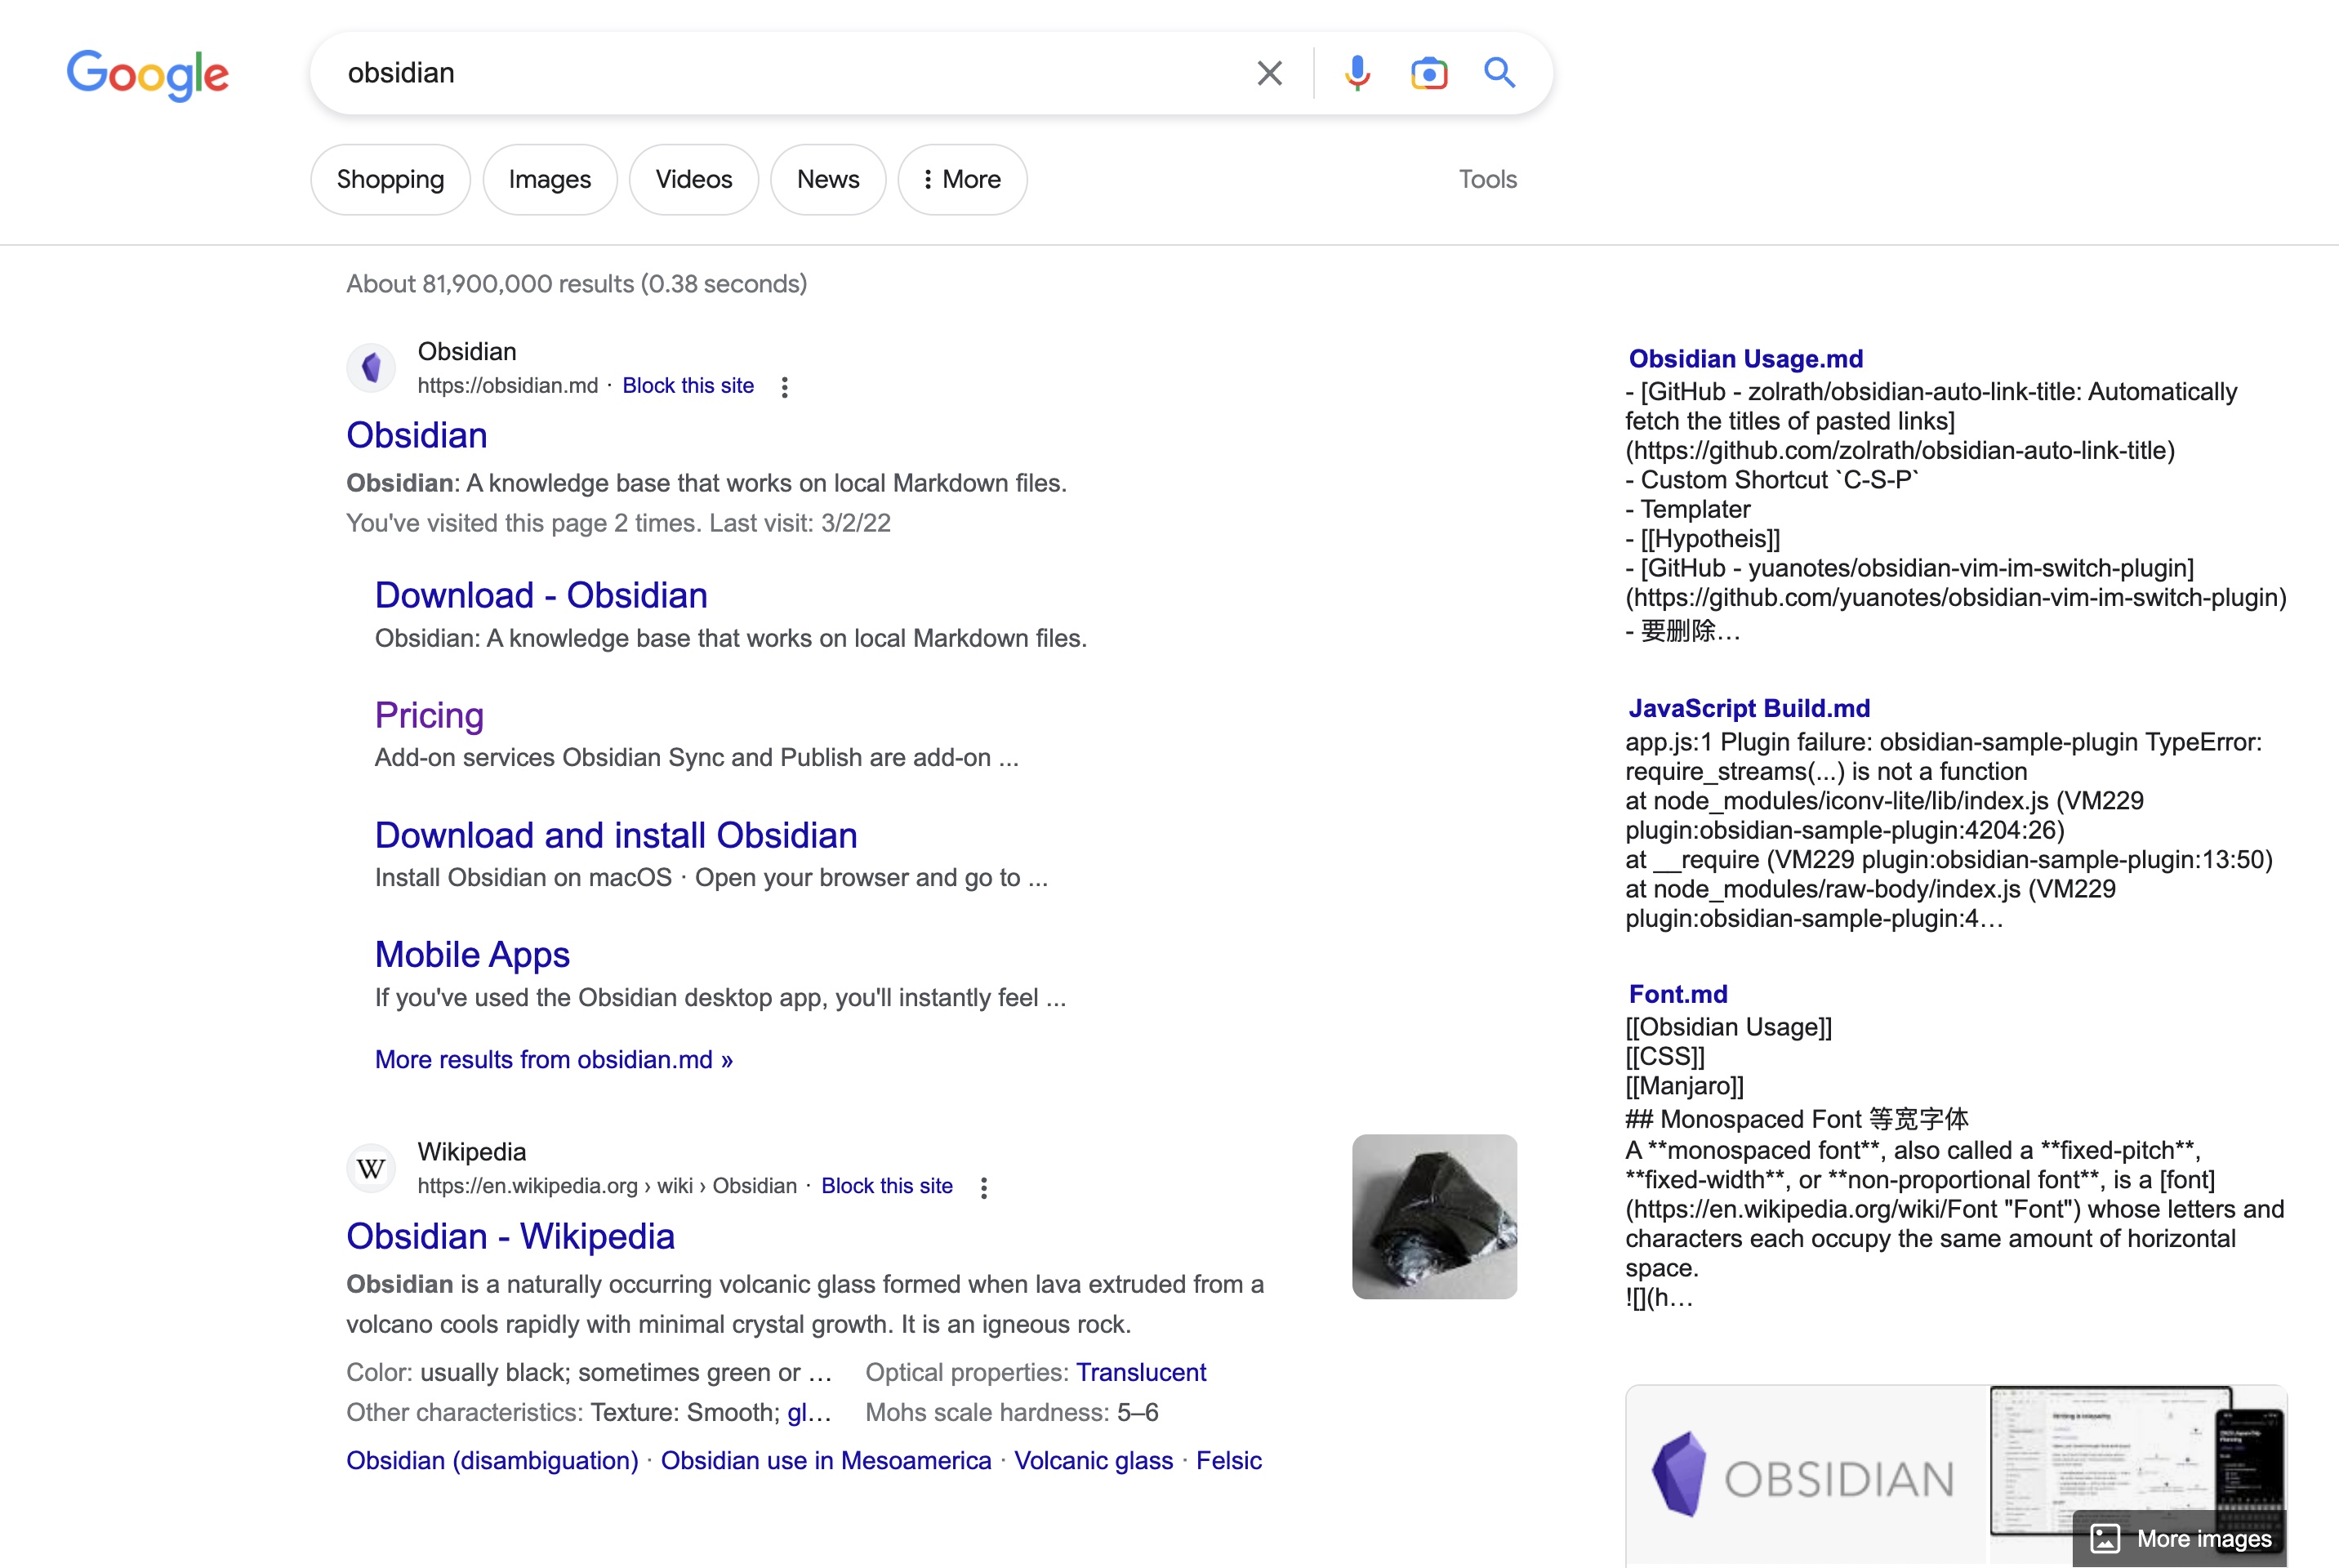Open Google Lens camera search icon
The height and width of the screenshot is (1568, 2339).
pos(1429,73)
